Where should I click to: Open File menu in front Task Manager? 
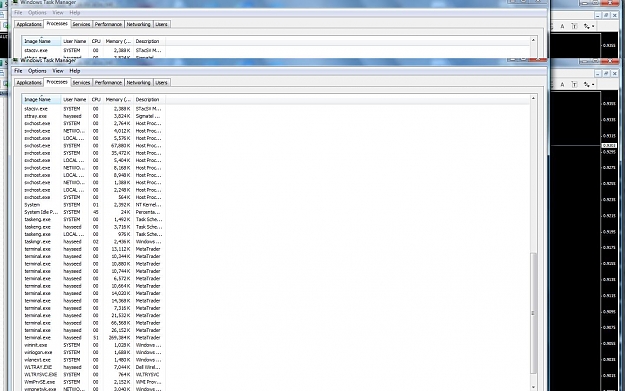point(18,71)
